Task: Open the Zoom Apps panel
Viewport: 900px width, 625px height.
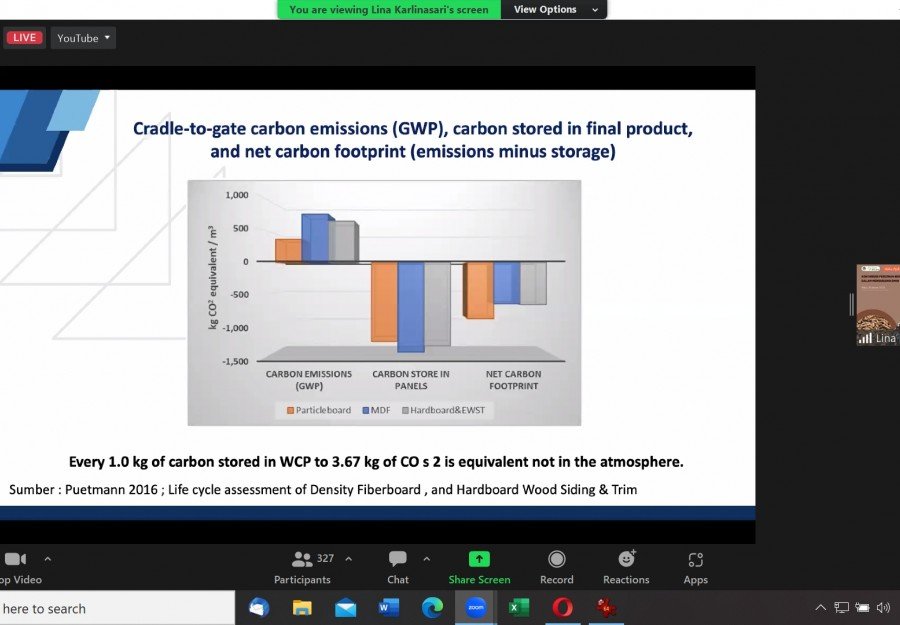Action: (x=696, y=568)
